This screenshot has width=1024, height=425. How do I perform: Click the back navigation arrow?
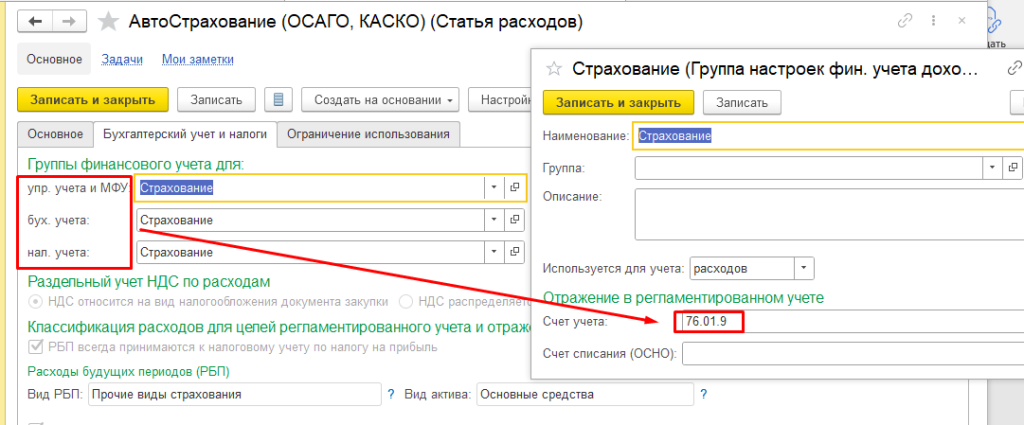click(36, 21)
